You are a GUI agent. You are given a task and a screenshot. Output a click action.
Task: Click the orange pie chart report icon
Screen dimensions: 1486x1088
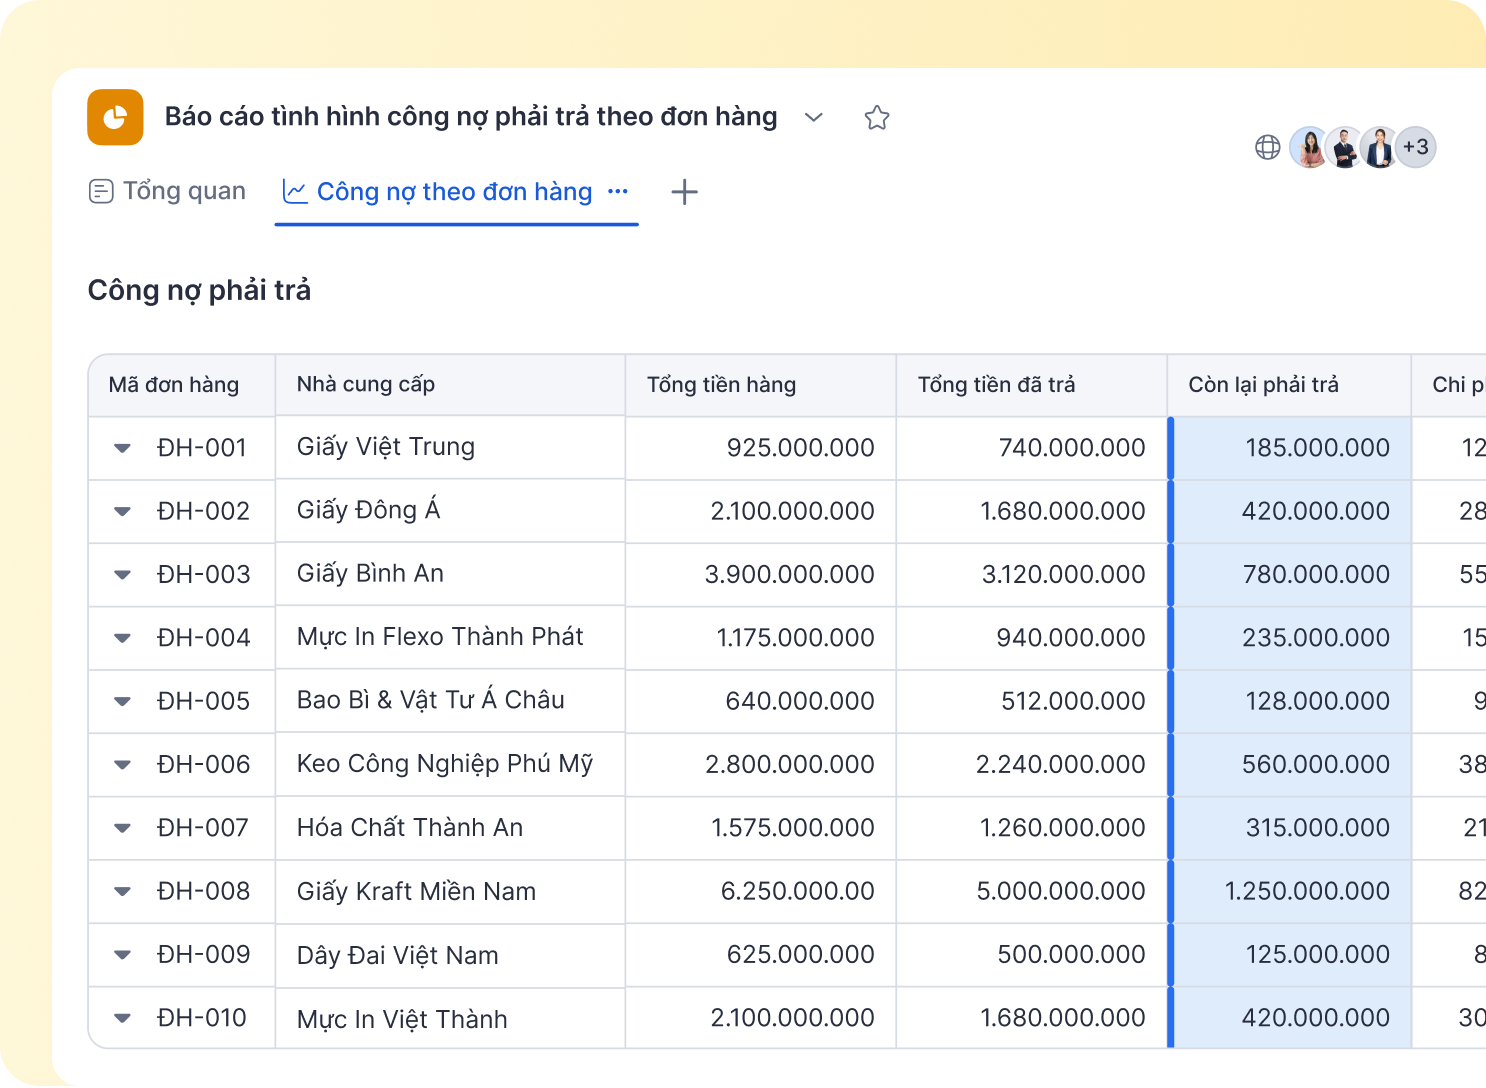pyautogui.click(x=115, y=117)
